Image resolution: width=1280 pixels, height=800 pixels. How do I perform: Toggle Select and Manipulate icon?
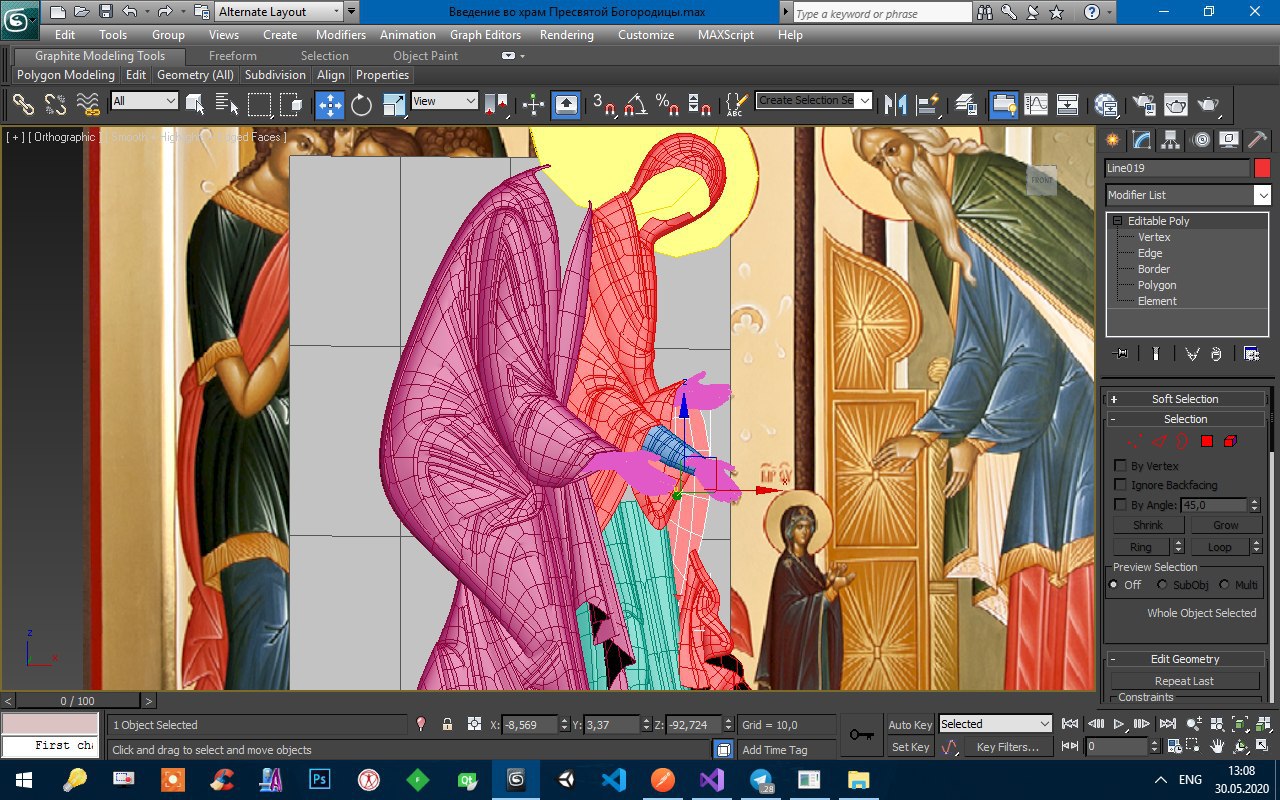533,103
